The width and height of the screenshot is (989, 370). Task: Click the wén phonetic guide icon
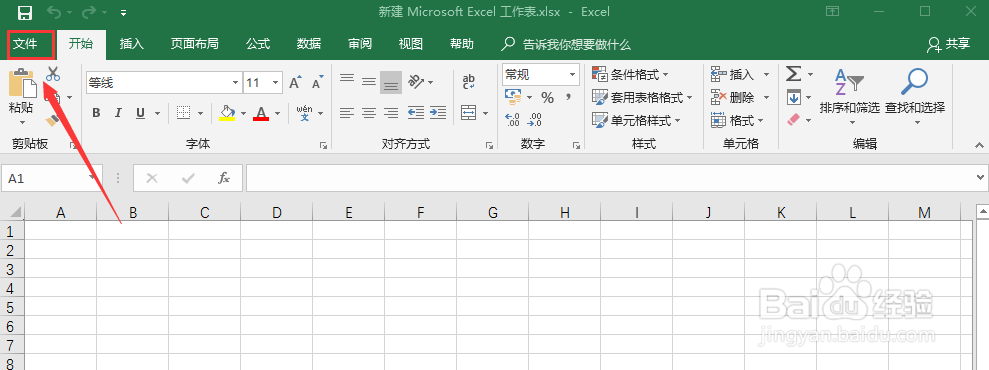click(305, 113)
